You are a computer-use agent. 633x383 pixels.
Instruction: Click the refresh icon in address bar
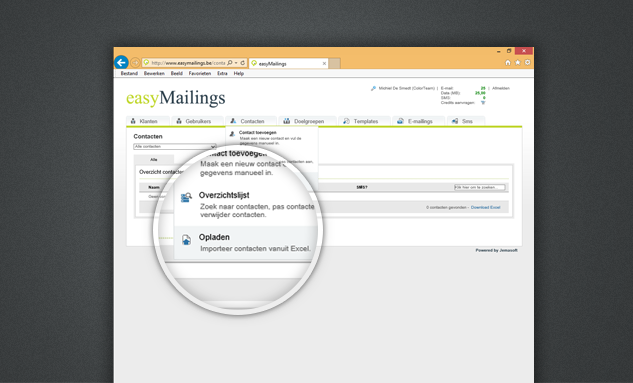click(243, 63)
